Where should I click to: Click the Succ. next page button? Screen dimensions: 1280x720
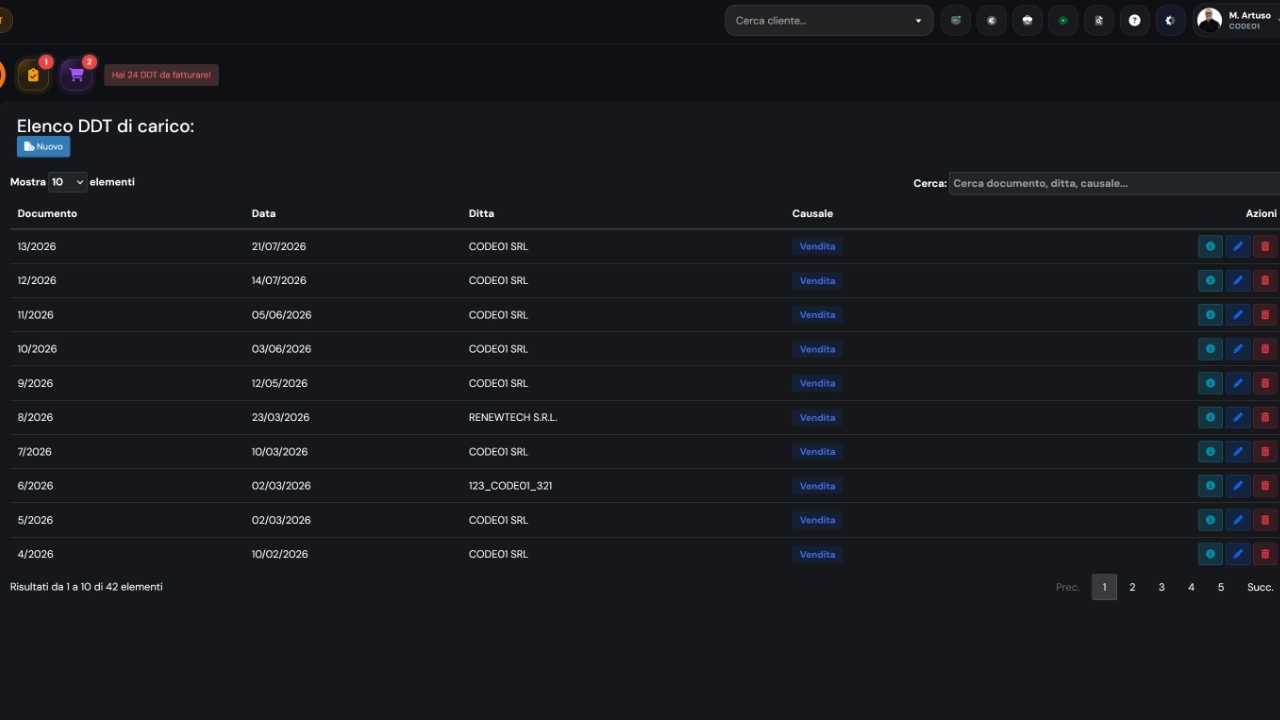click(1260, 587)
